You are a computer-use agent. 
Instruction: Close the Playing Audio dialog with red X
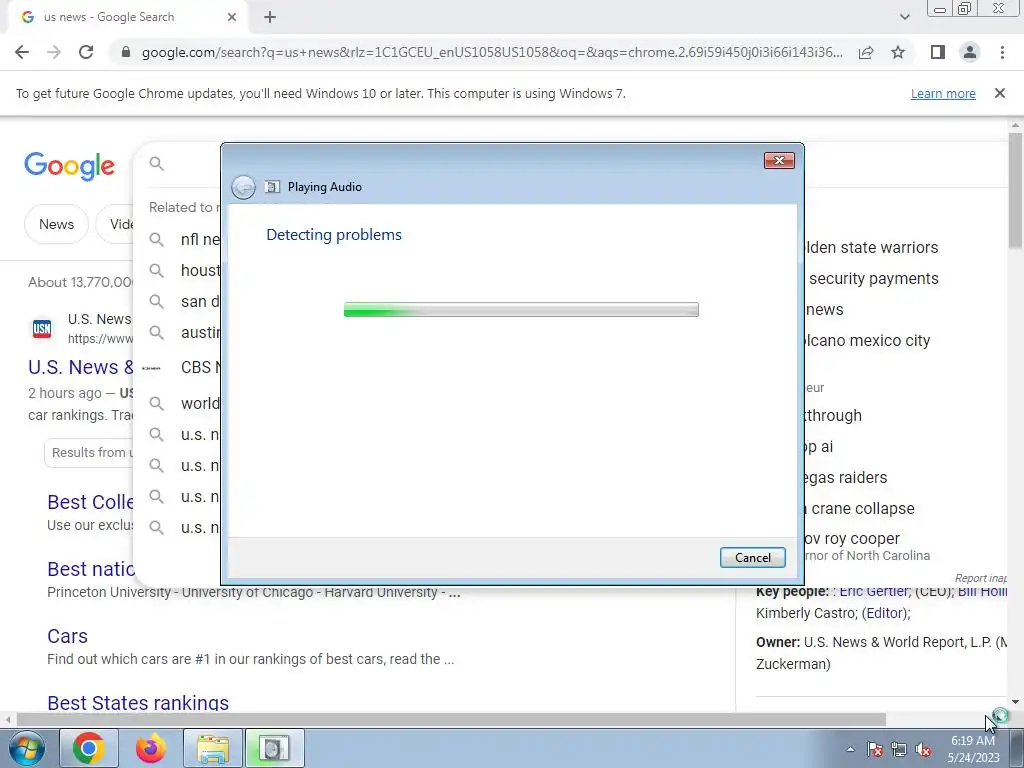click(779, 161)
